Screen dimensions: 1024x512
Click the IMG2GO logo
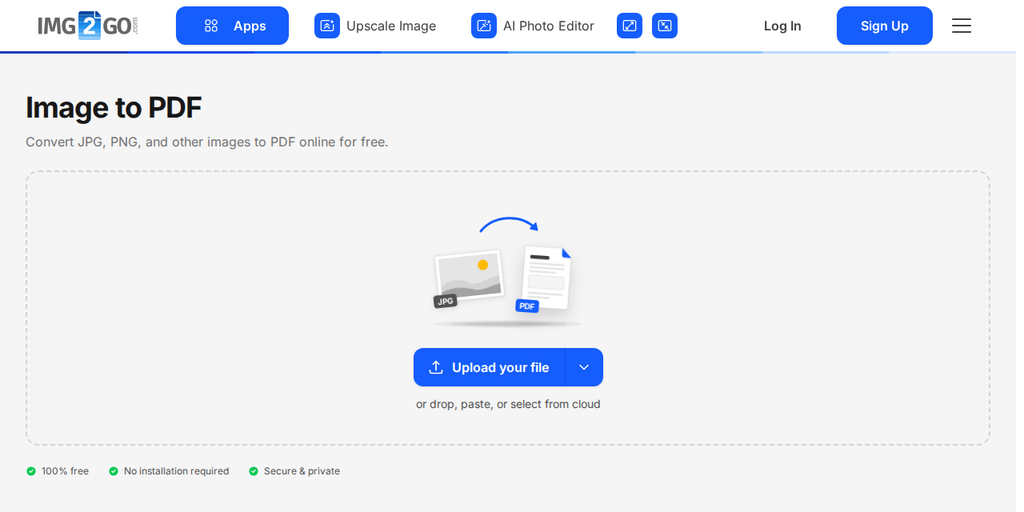coord(88,25)
